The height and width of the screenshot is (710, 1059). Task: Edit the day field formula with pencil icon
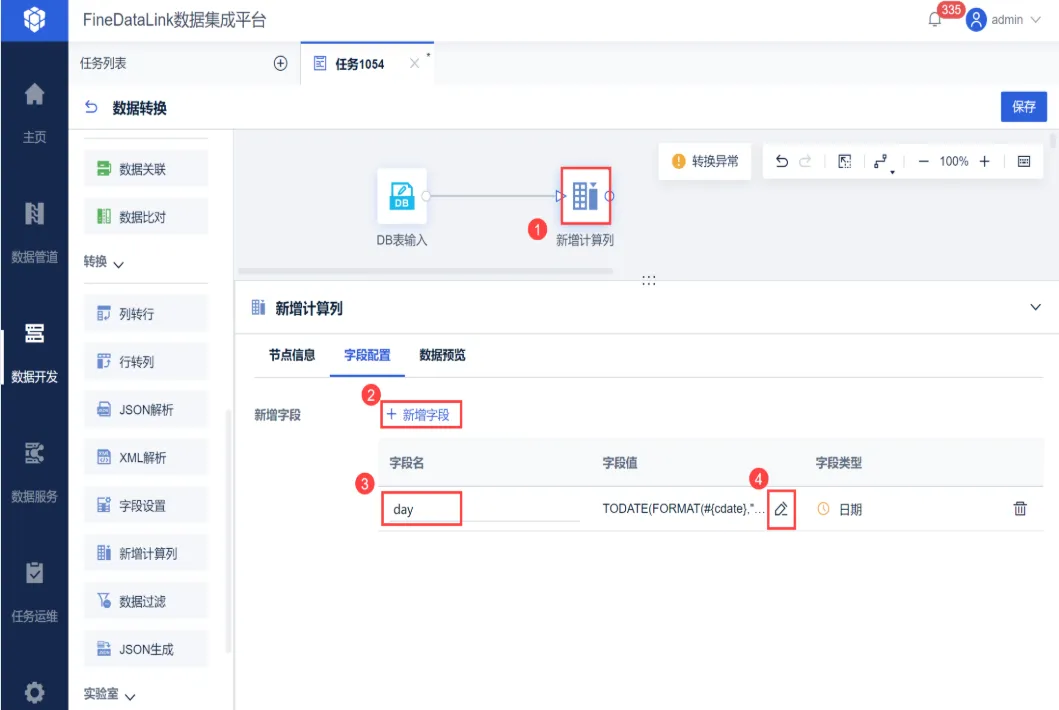[781, 509]
